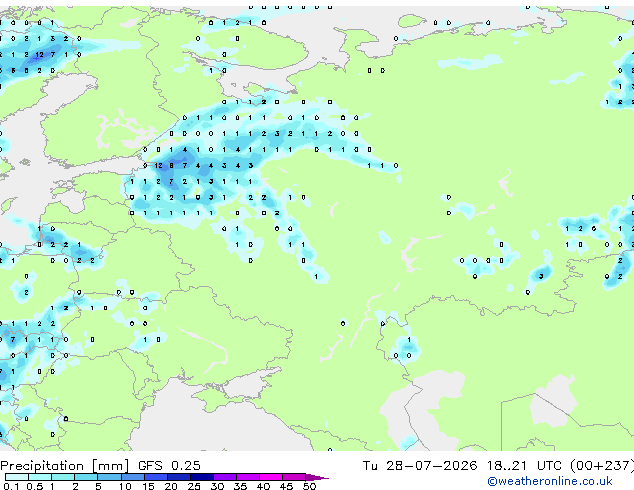Screen dimensions: 634x490
Task: Click the '18..21 UTC' time range text
Action: [x=524, y=466]
